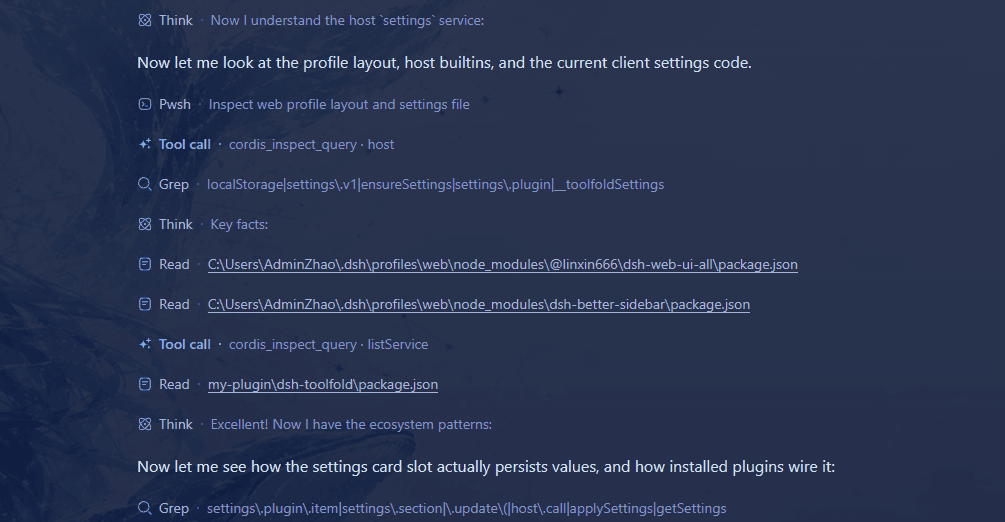
Task: Click the Read icon for dsh-toolfold package.json
Action: click(145, 384)
